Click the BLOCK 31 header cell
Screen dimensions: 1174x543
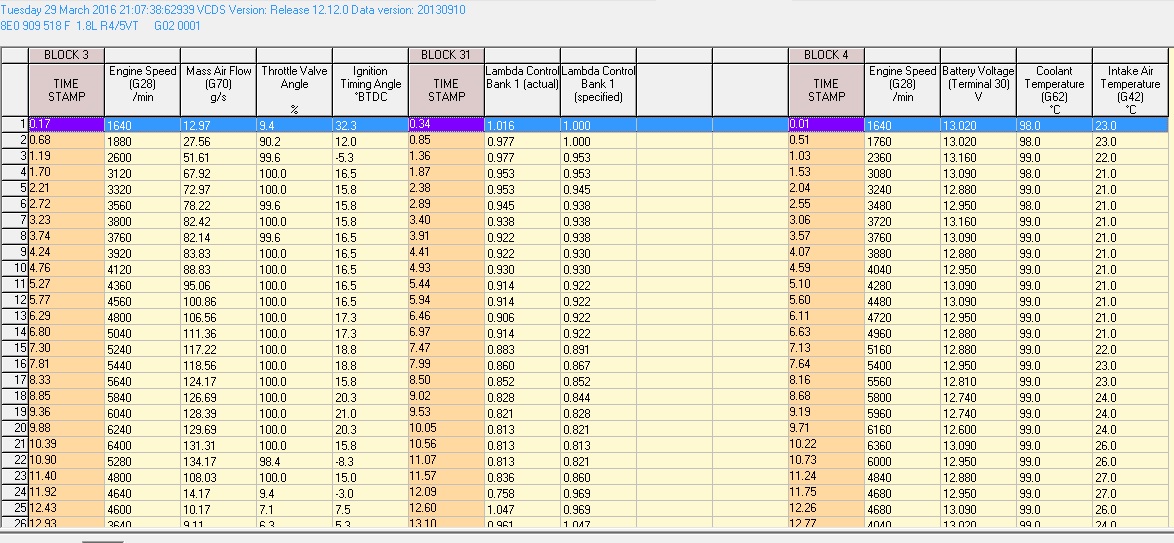coord(446,55)
